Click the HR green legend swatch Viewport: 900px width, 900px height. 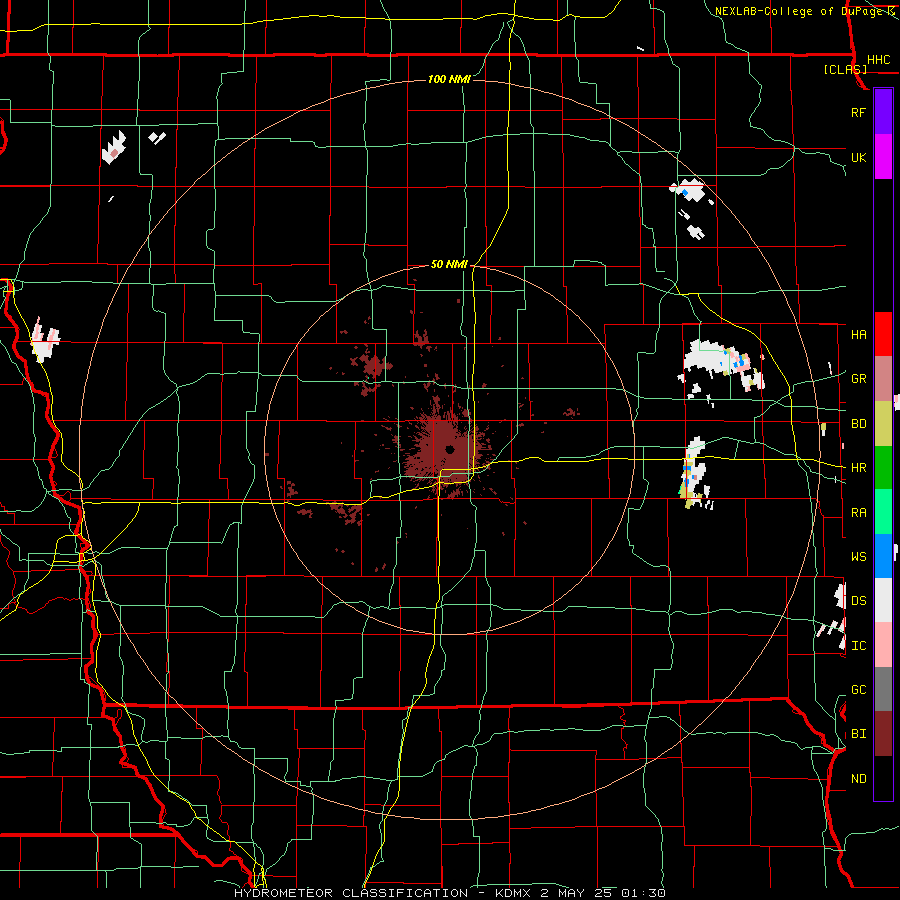click(883, 468)
